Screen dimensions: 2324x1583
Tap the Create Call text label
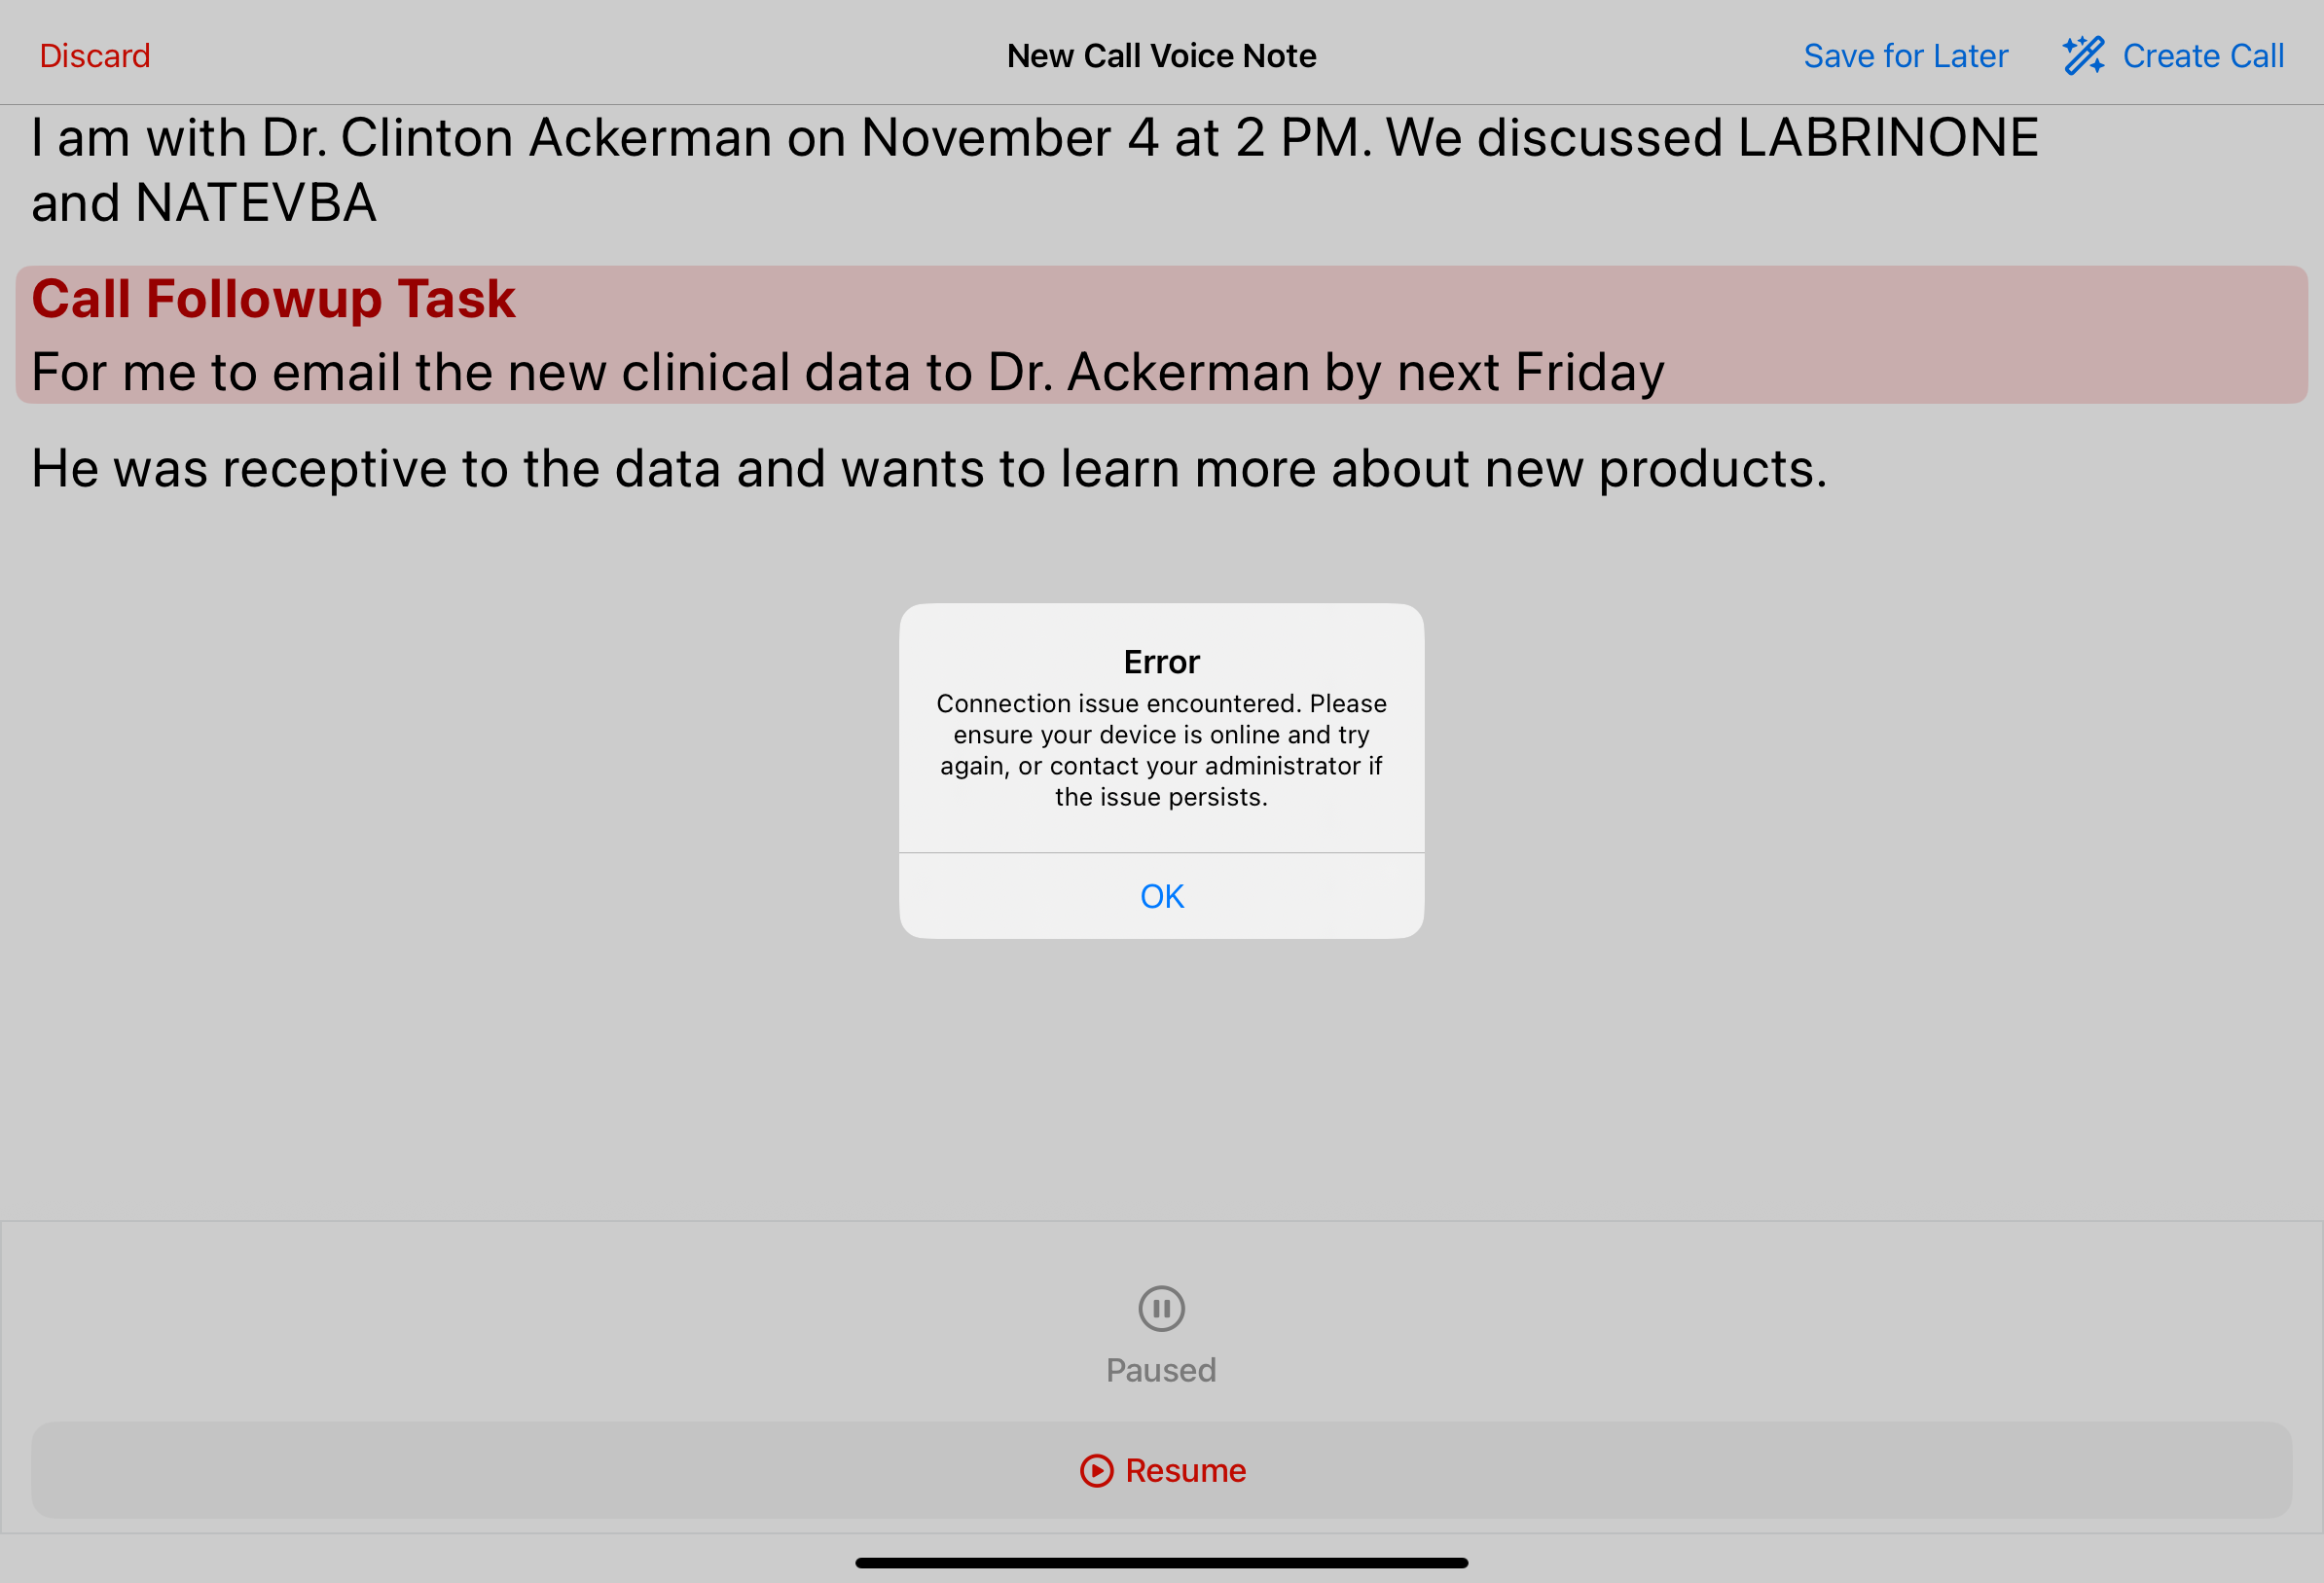[2203, 56]
